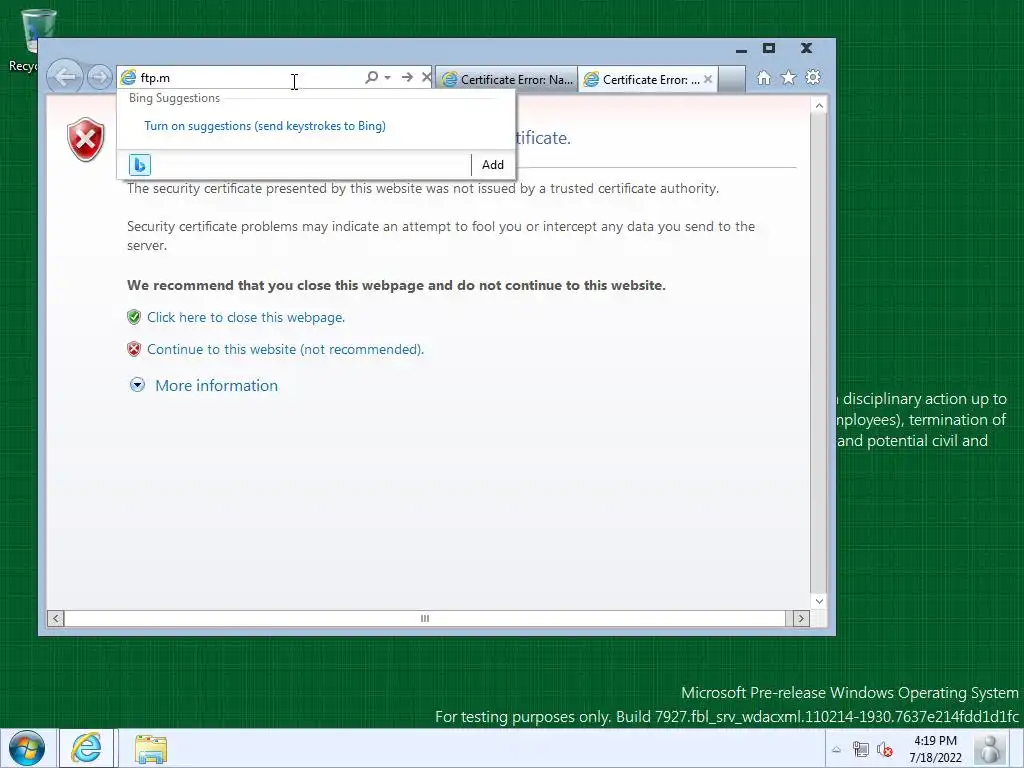The height and width of the screenshot is (768, 1024).
Task: Click the horizontal scrollbar left arrow
Action: pos(56,618)
